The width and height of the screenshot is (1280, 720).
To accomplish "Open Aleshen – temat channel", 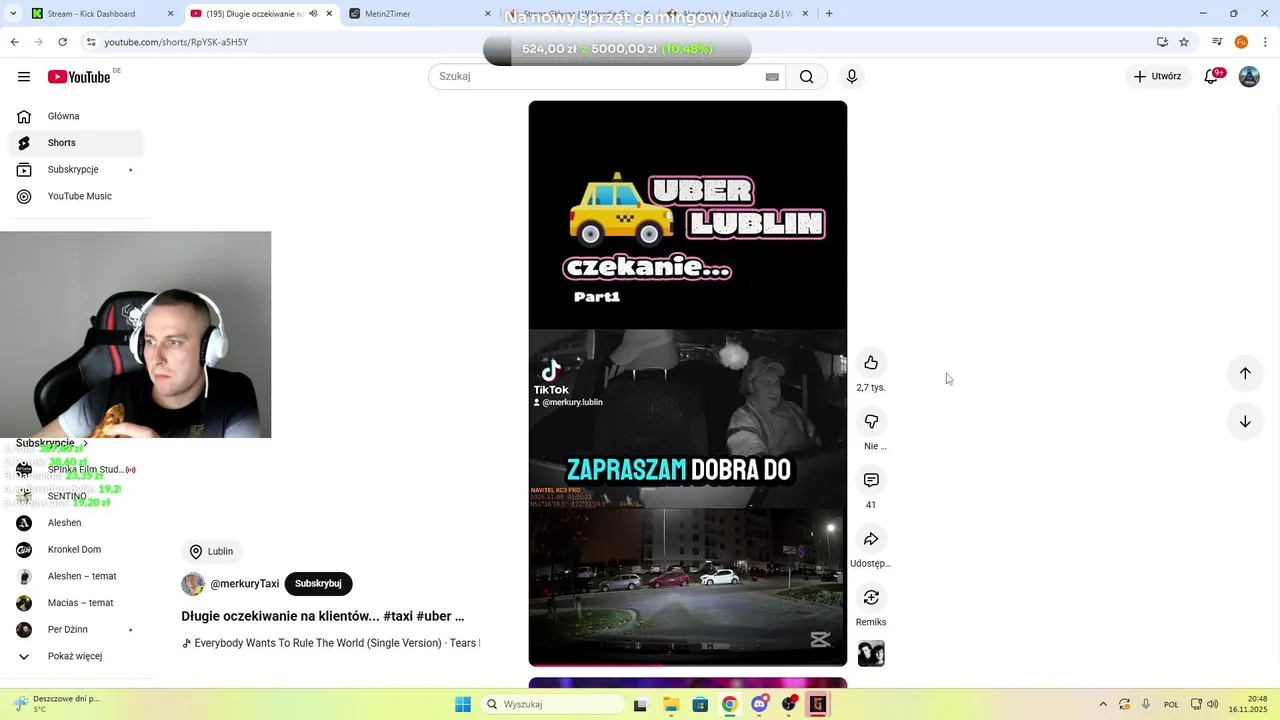I will 76,576.
